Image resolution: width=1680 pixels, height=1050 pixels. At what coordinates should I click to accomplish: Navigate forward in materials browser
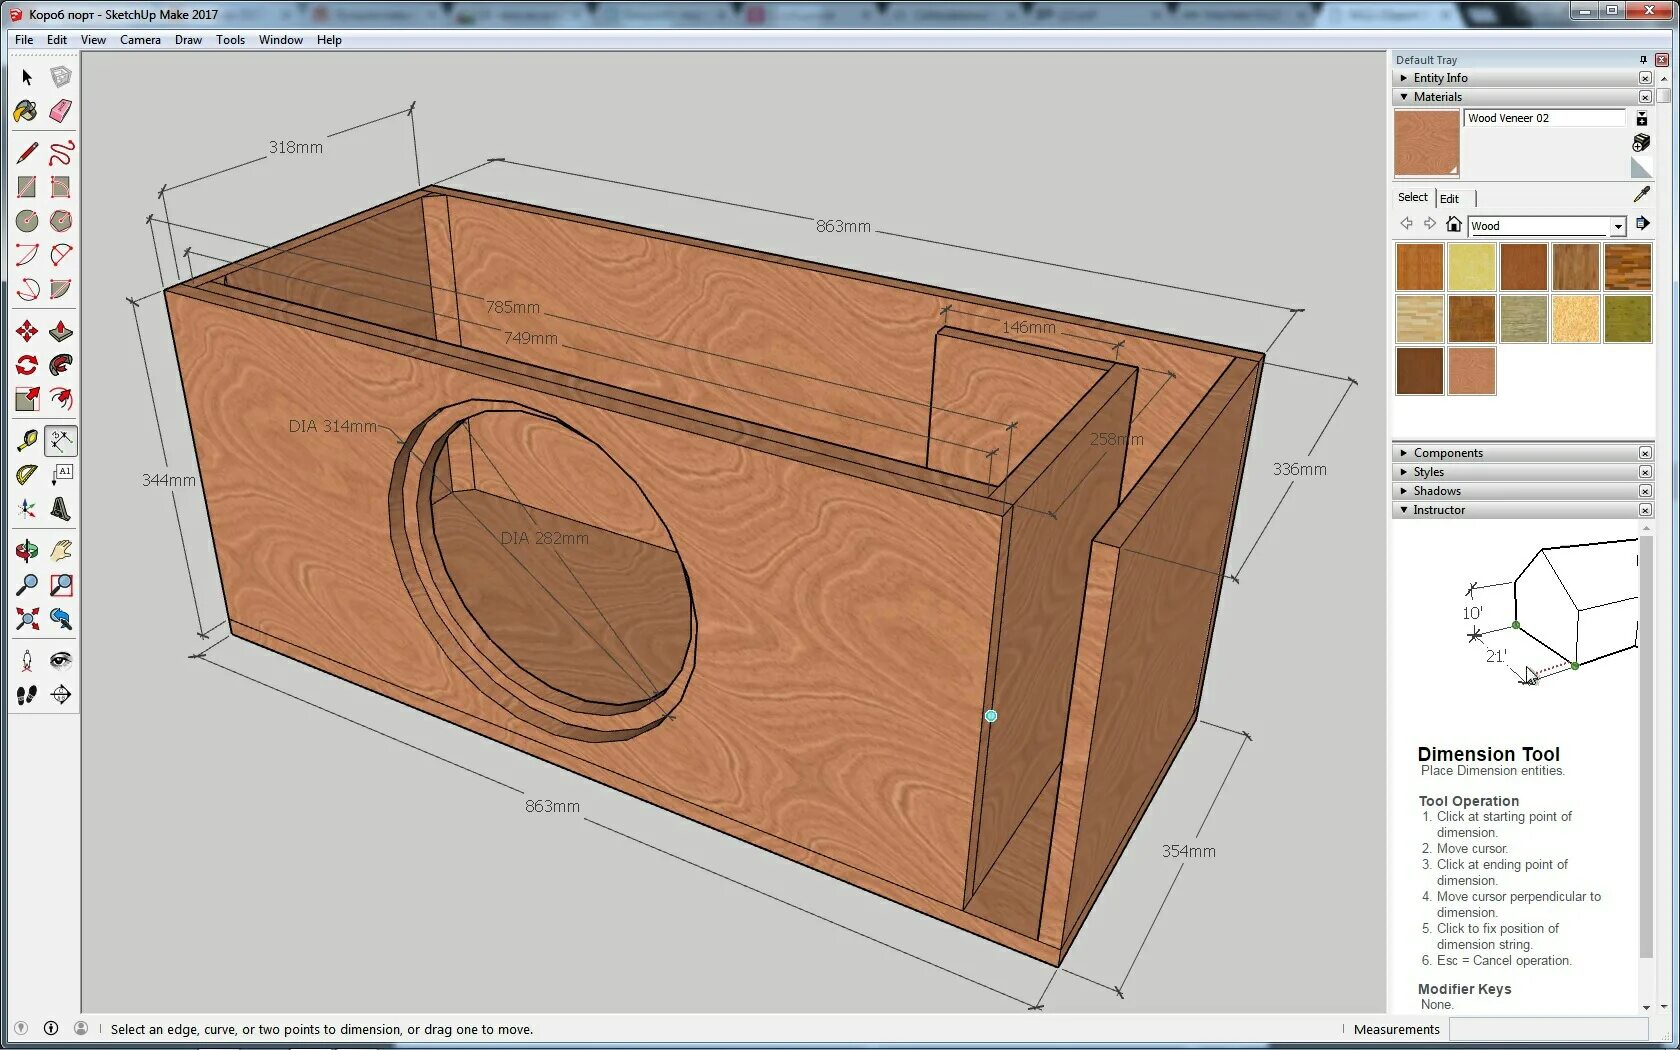(1430, 224)
